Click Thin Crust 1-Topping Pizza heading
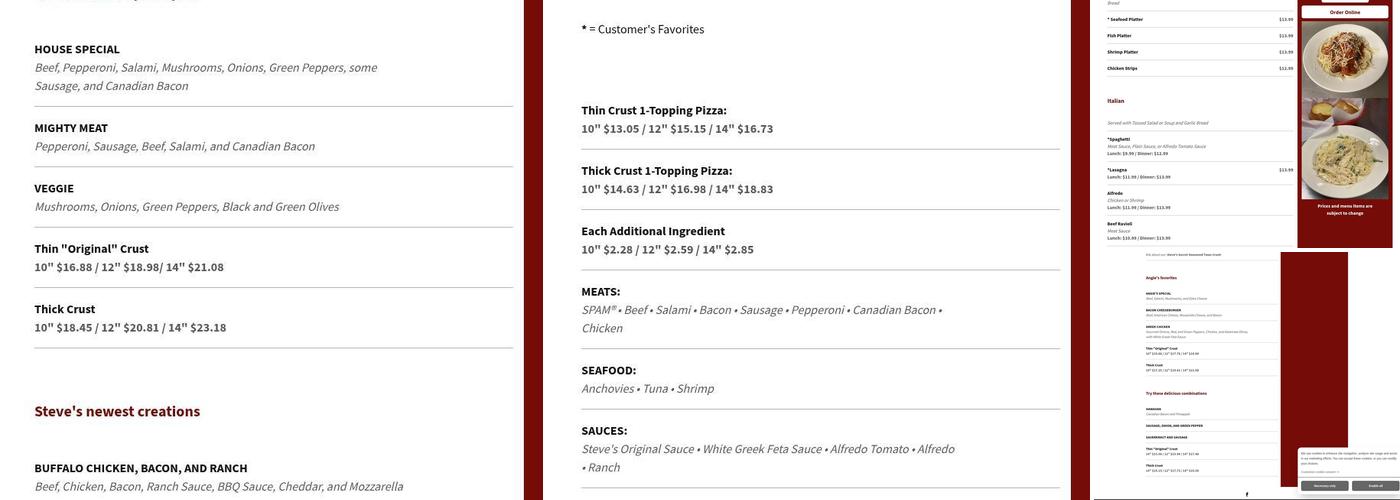Viewport: 1400px width, 500px height. point(654,110)
